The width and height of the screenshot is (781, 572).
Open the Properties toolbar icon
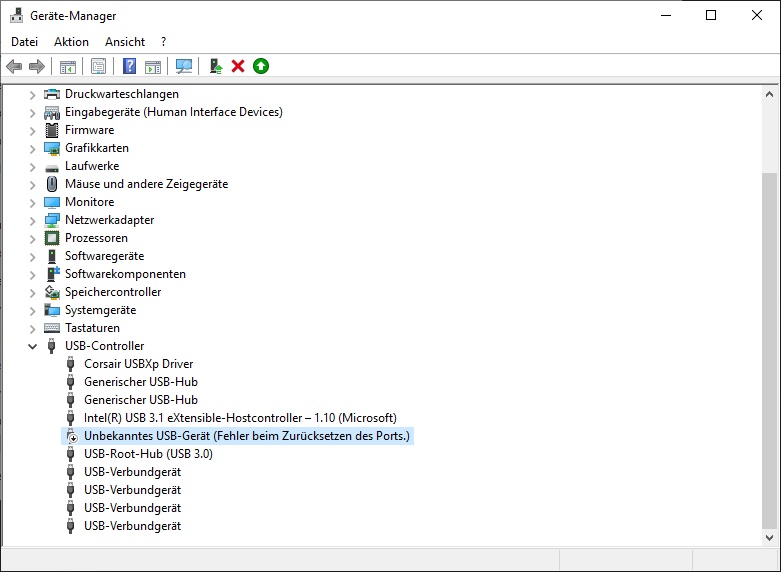pyautogui.click(x=99, y=66)
